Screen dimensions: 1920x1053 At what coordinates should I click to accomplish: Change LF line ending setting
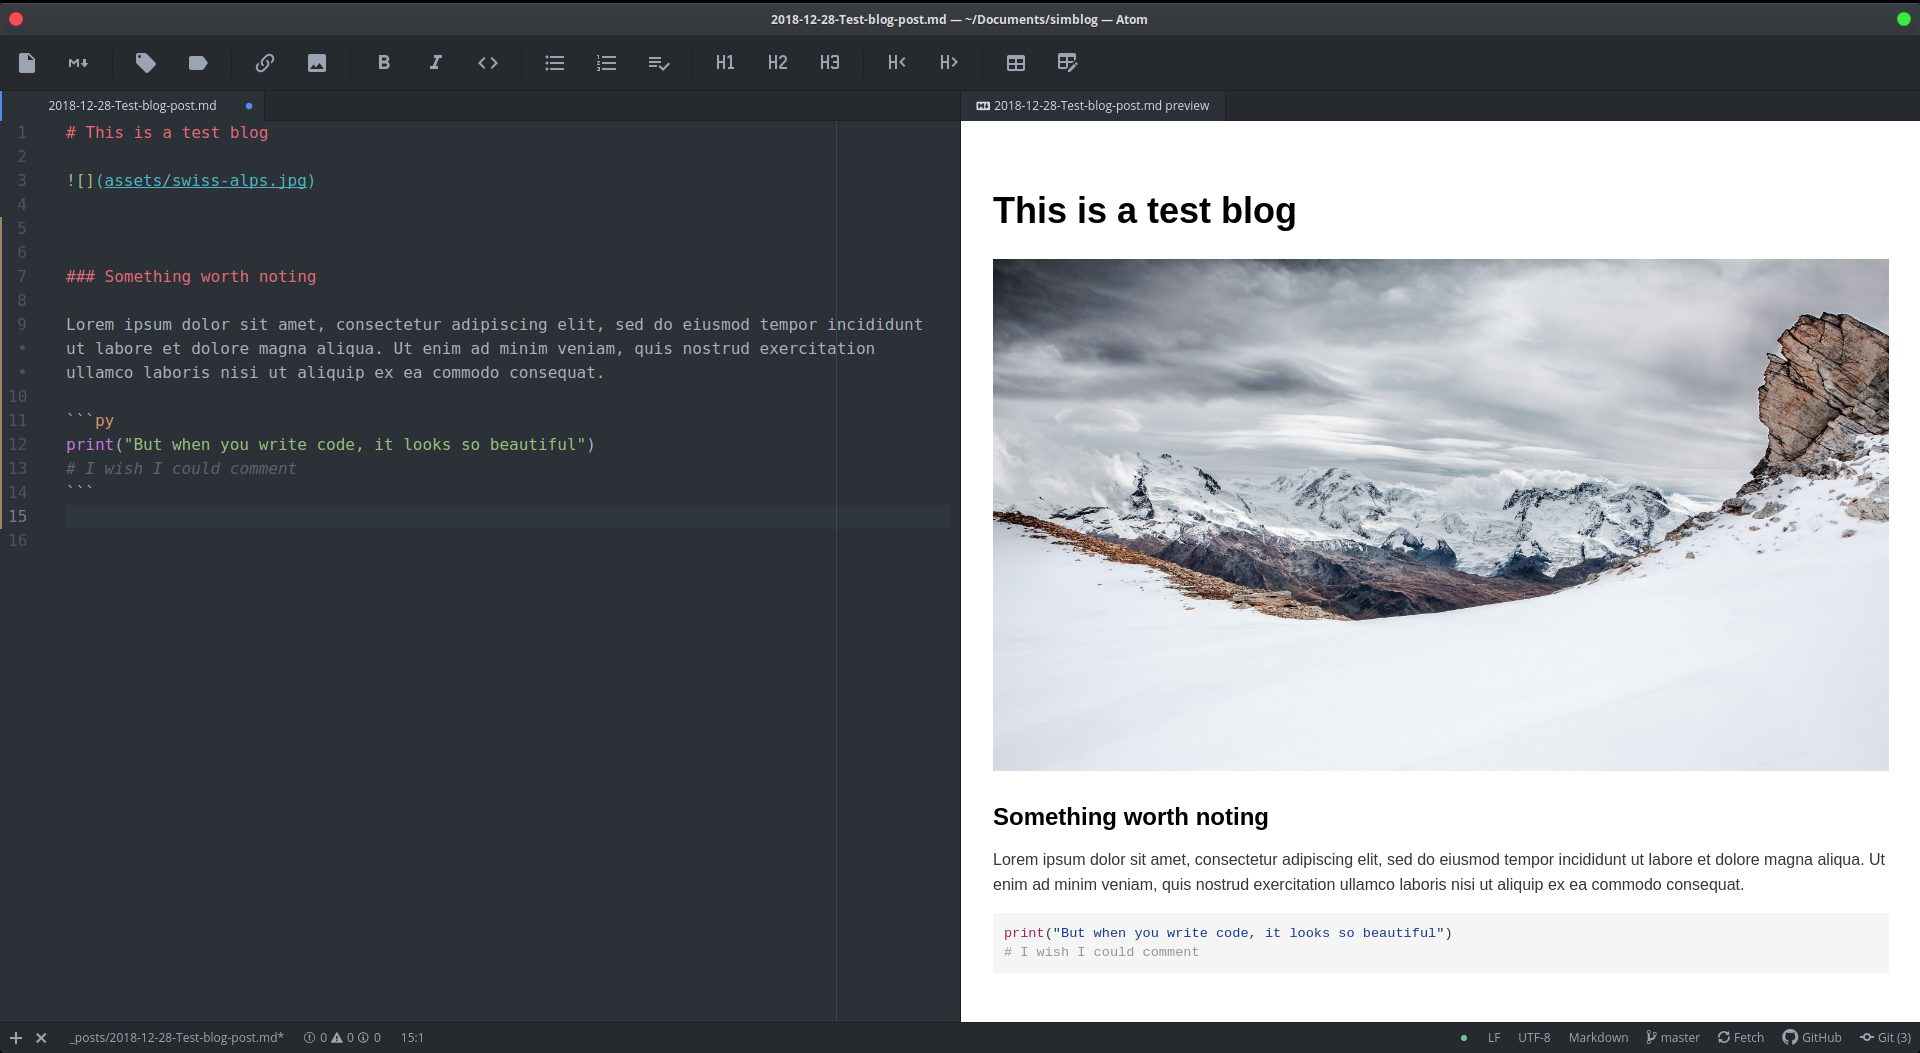[1494, 1038]
